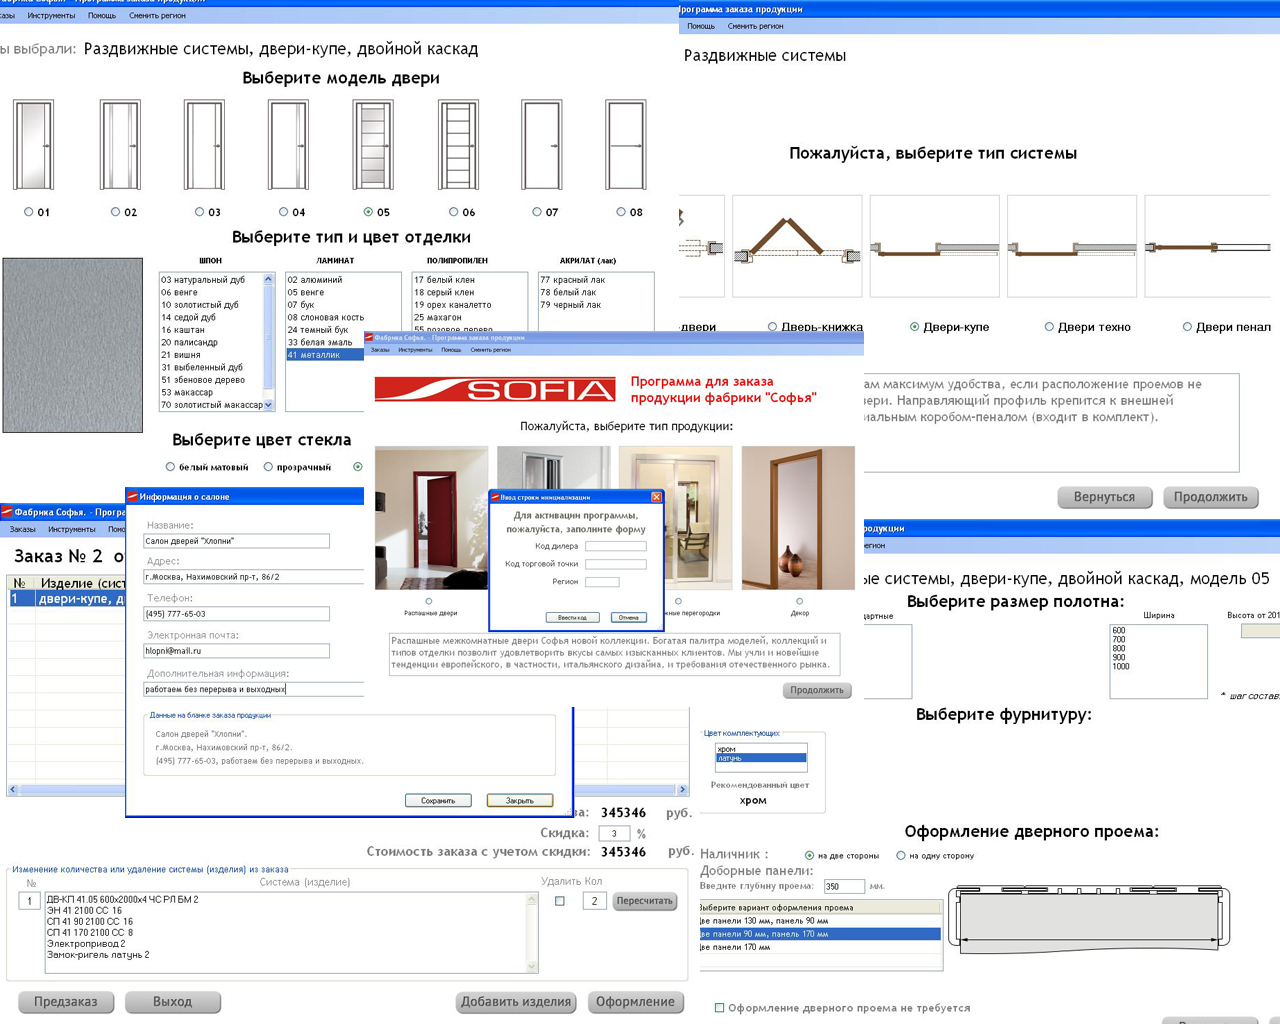Viewport: 1280px width, 1024px height.
Task: Select Распашные двери product type radio
Action: pos(429,601)
